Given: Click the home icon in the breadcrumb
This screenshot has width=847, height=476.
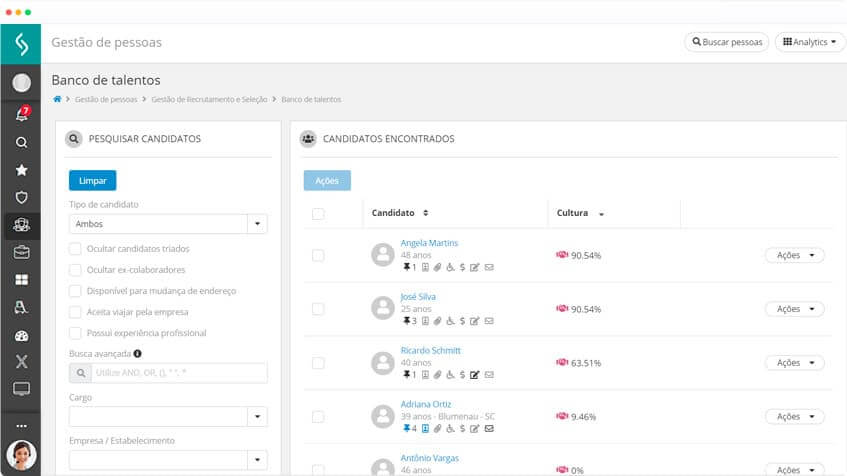Looking at the screenshot, I should (x=57, y=99).
